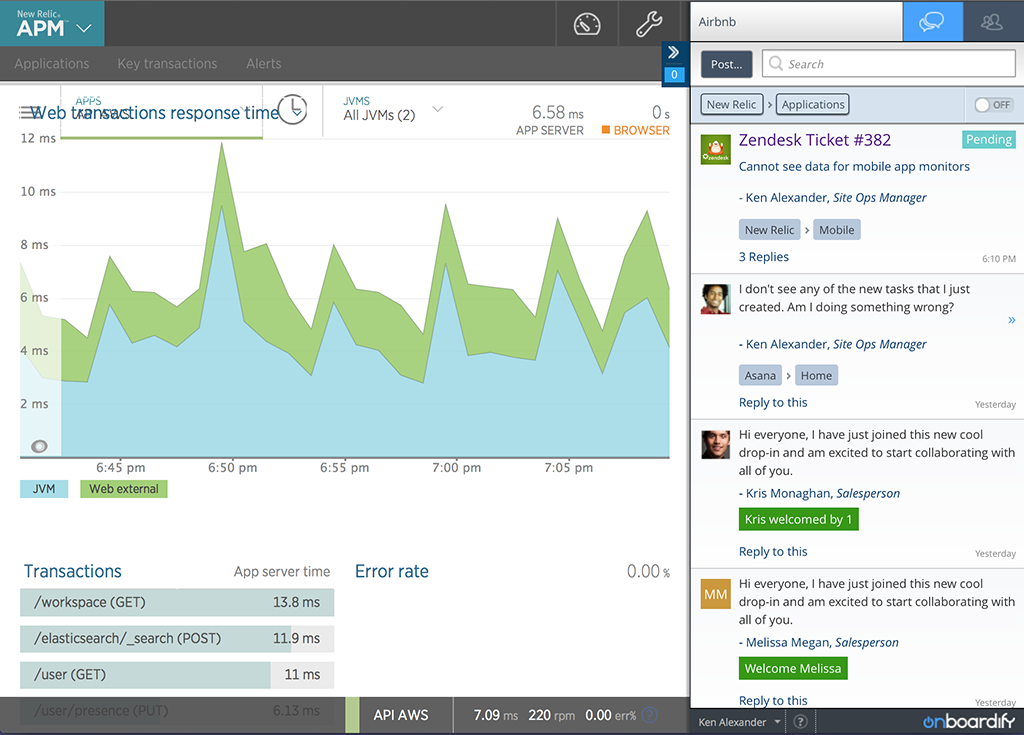Click the /workspace (GET) transaction bar

click(176, 602)
